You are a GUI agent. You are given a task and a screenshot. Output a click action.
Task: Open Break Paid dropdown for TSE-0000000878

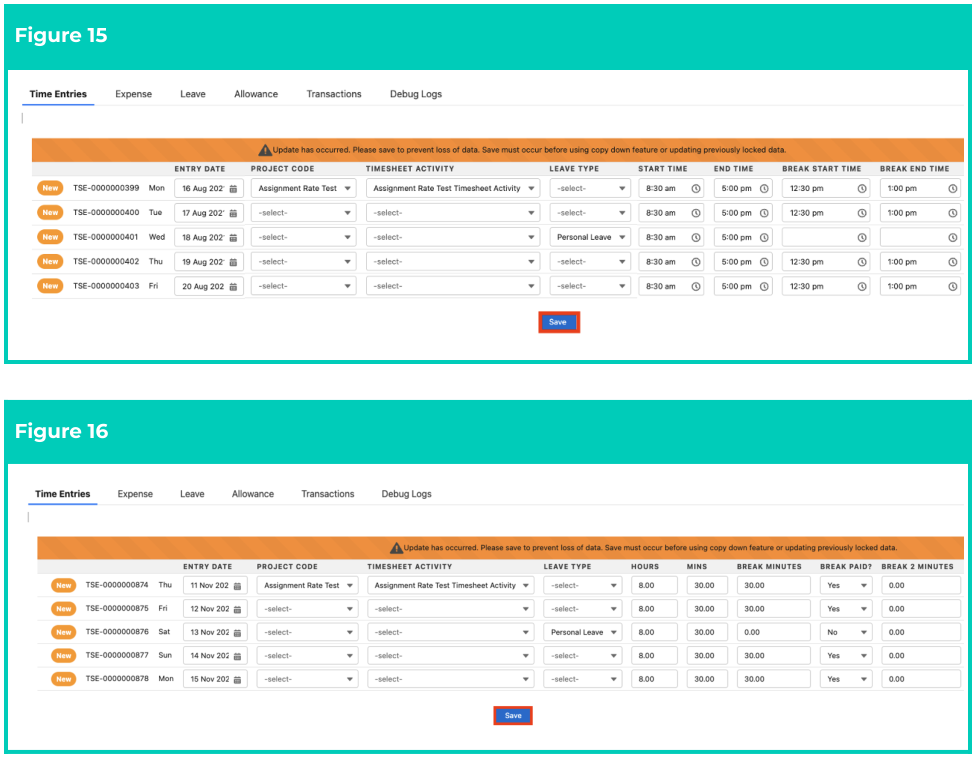846,680
